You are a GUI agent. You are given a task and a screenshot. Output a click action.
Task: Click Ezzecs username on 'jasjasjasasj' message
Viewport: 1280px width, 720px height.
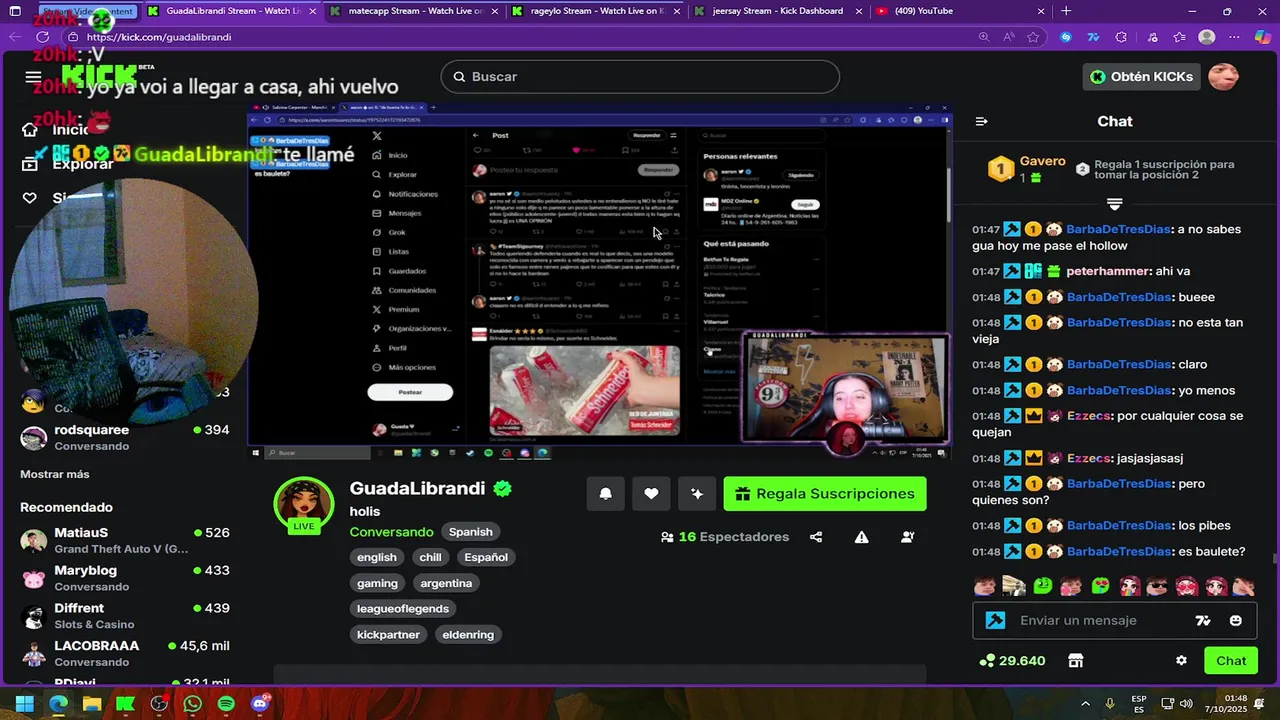pyautogui.click(x=1089, y=458)
